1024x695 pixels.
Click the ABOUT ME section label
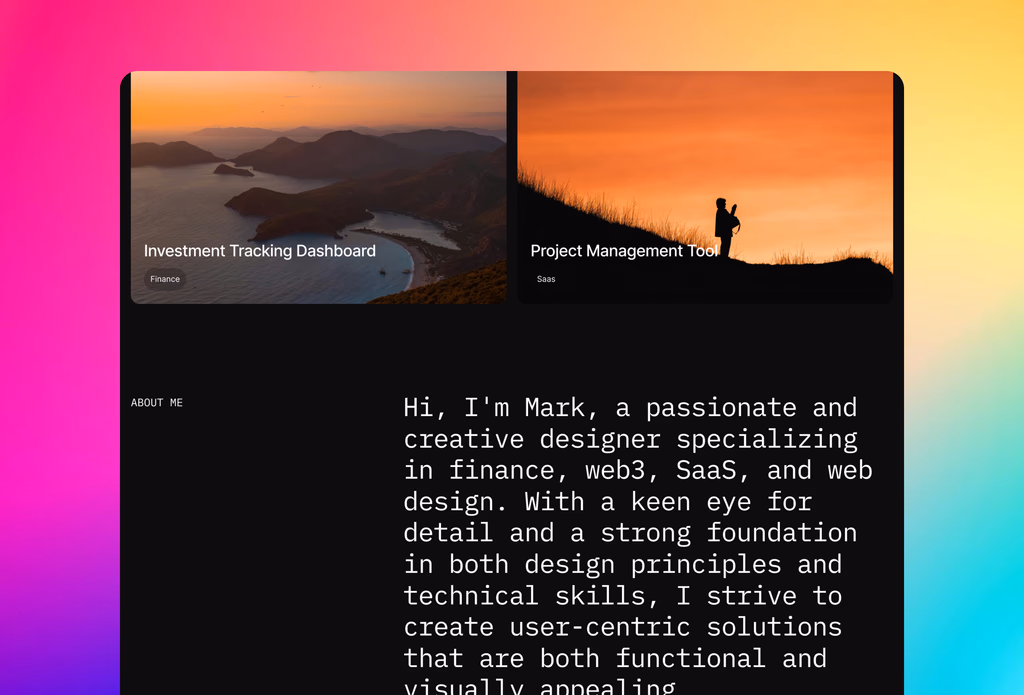tap(157, 402)
